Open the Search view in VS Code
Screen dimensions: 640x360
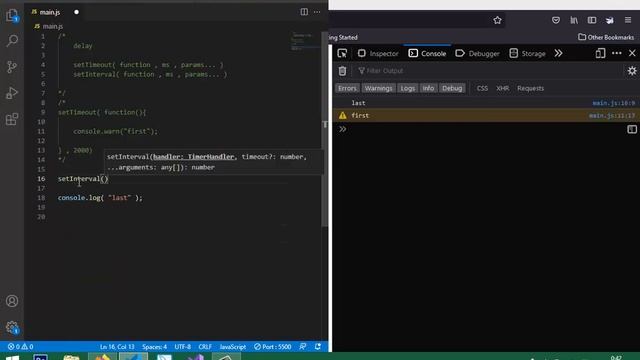tap(12, 40)
